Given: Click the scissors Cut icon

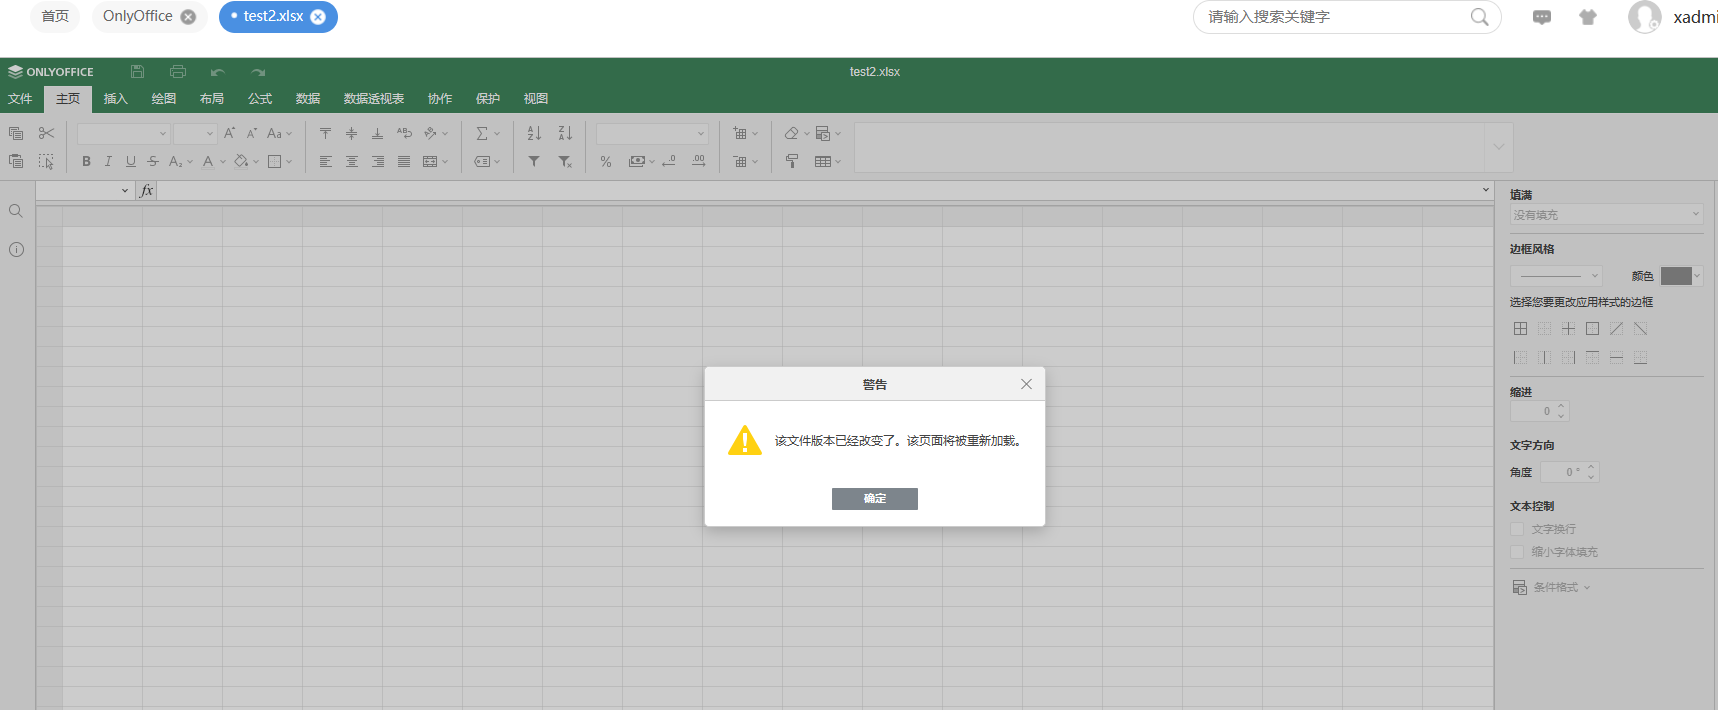Looking at the screenshot, I should point(46,133).
